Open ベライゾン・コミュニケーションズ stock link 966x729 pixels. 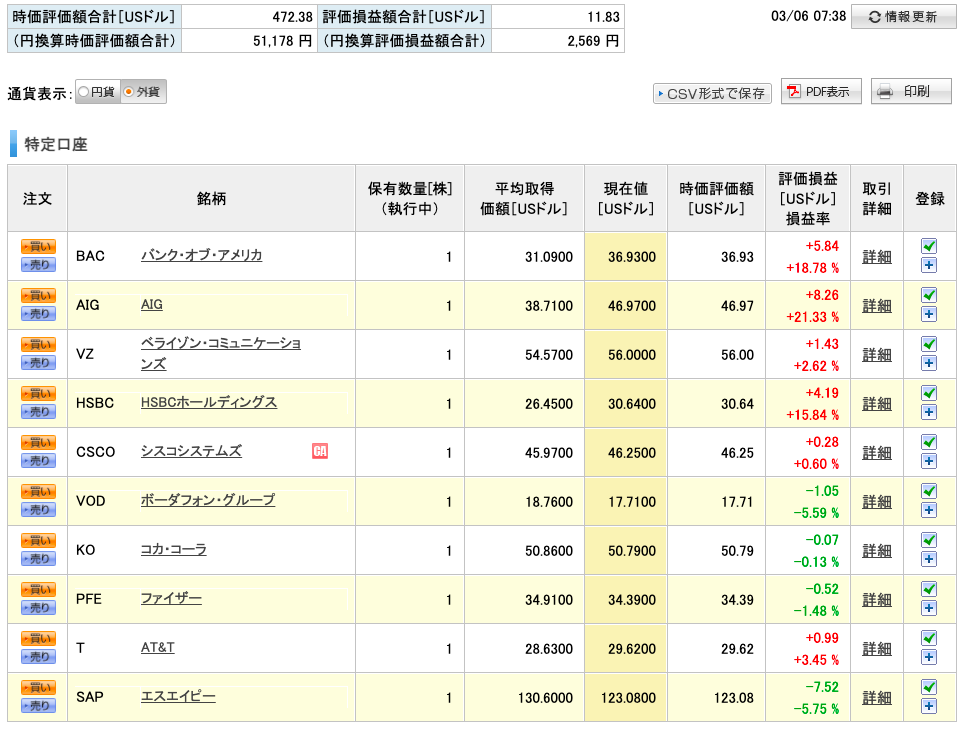click(x=221, y=354)
